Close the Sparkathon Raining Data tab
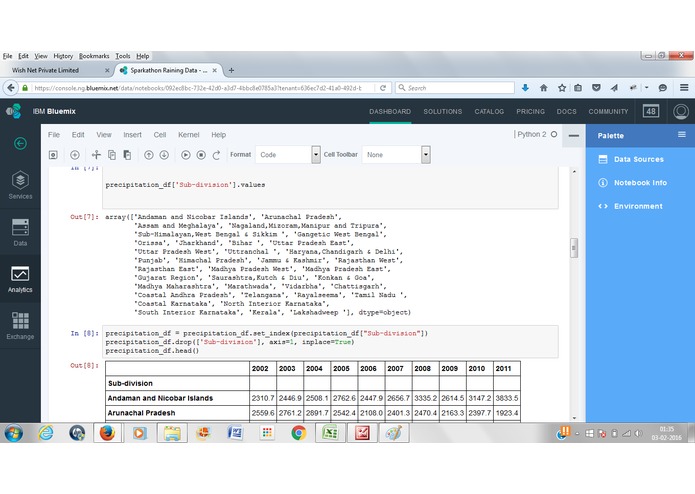 click(215, 70)
